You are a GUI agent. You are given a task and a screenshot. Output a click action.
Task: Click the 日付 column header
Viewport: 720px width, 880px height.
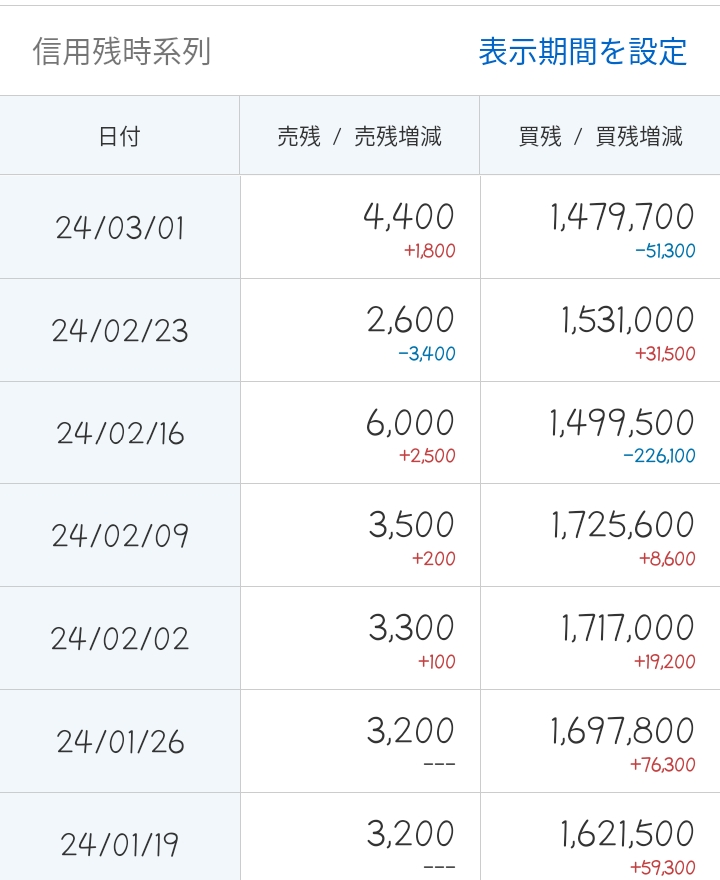tap(120, 135)
